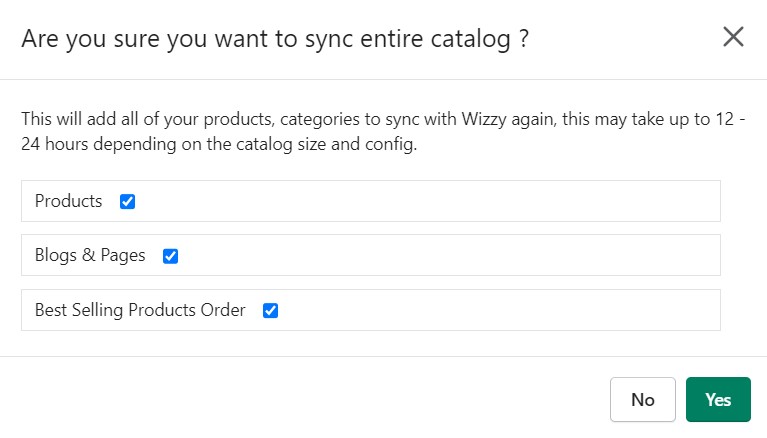Click empty area of the Products row
This screenshot has width=767, height=438.
tap(426, 201)
